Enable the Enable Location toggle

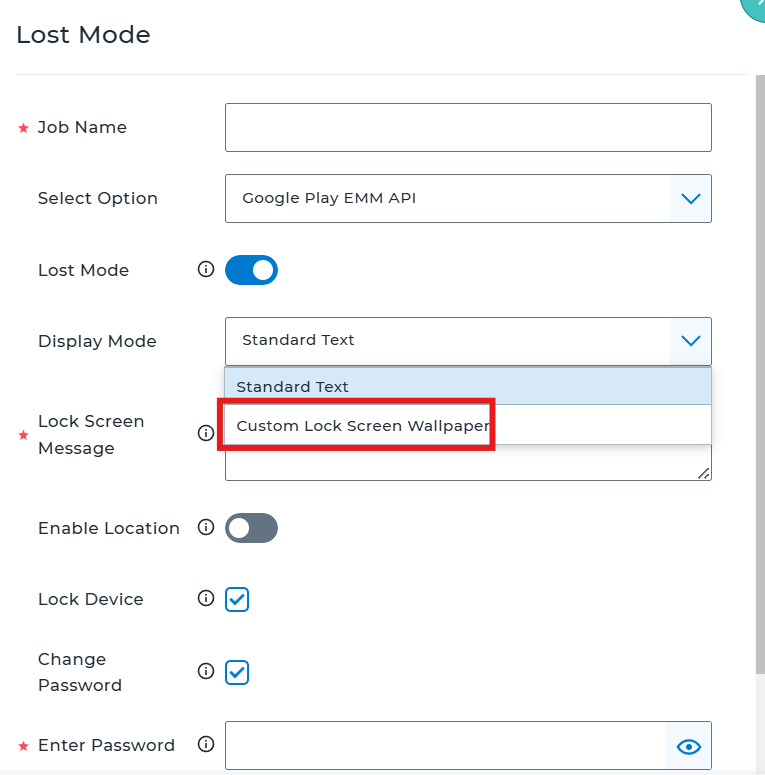252,528
